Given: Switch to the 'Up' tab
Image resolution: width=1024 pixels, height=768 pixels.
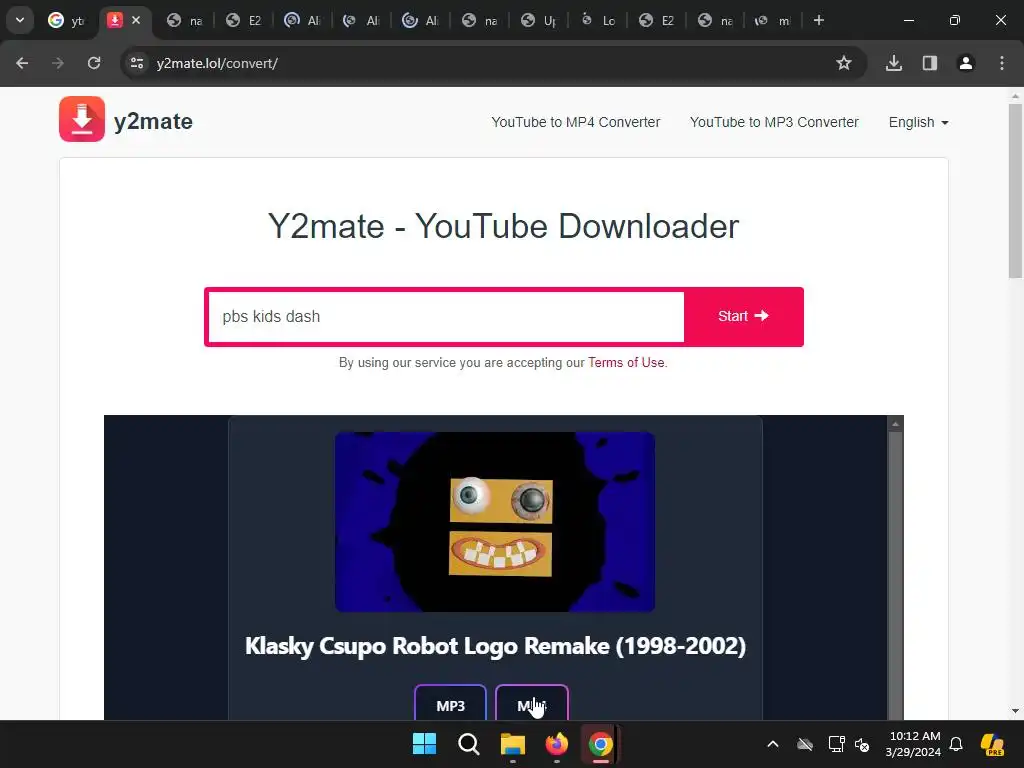Looking at the screenshot, I should coord(538,20).
